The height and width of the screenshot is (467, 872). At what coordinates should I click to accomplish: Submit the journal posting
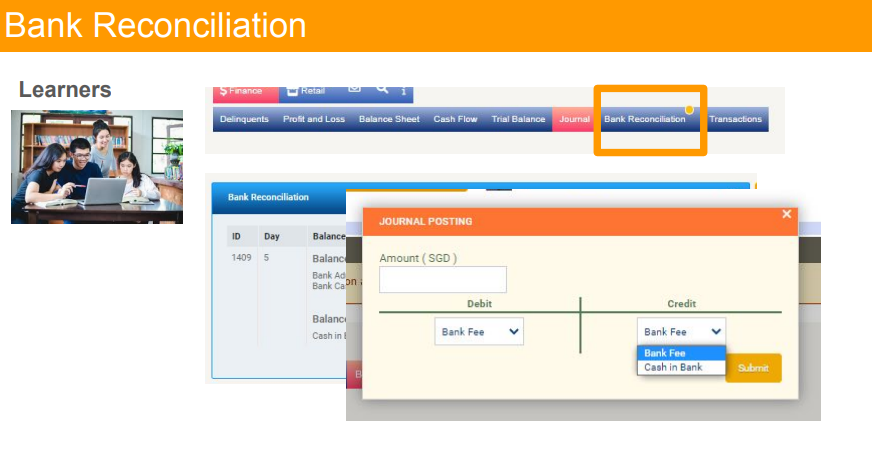coord(754,368)
